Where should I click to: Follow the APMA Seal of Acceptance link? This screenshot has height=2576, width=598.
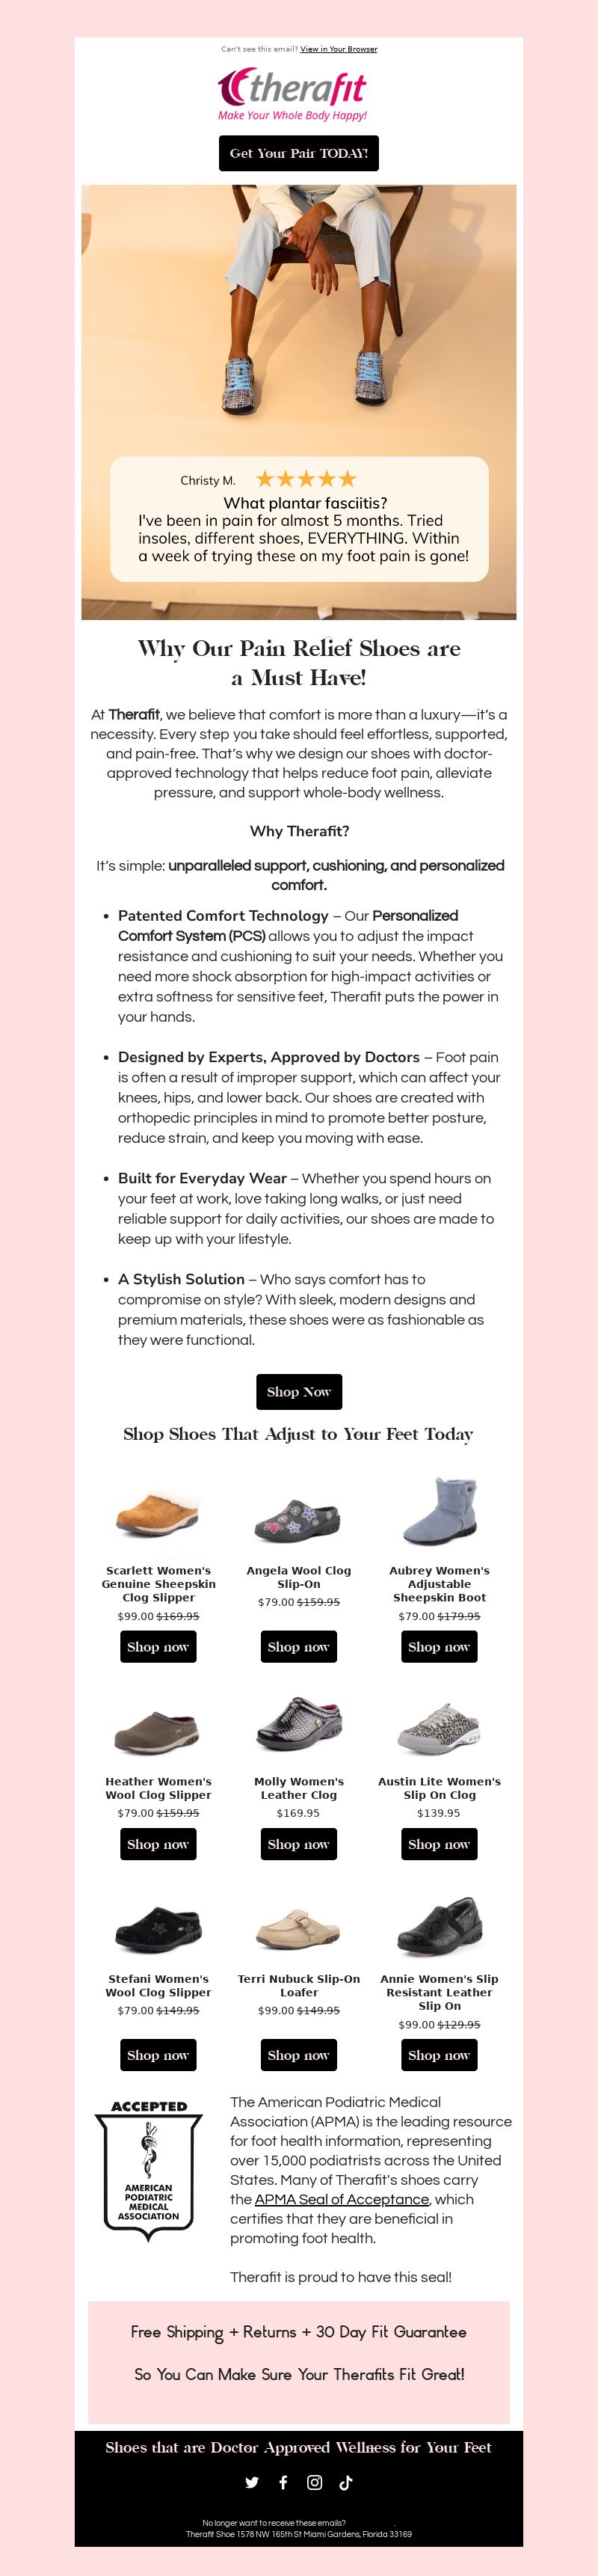pos(342,2199)
